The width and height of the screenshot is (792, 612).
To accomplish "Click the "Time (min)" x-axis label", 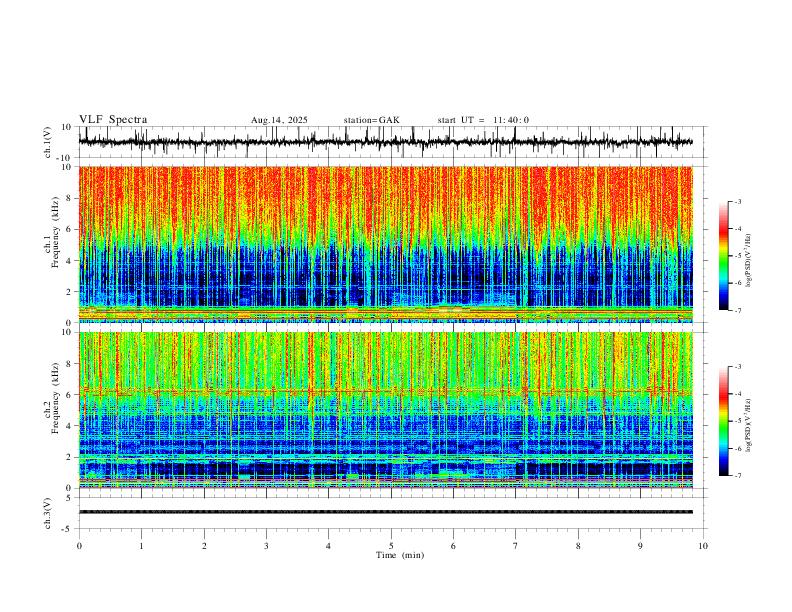I will (x=400, y=555).
